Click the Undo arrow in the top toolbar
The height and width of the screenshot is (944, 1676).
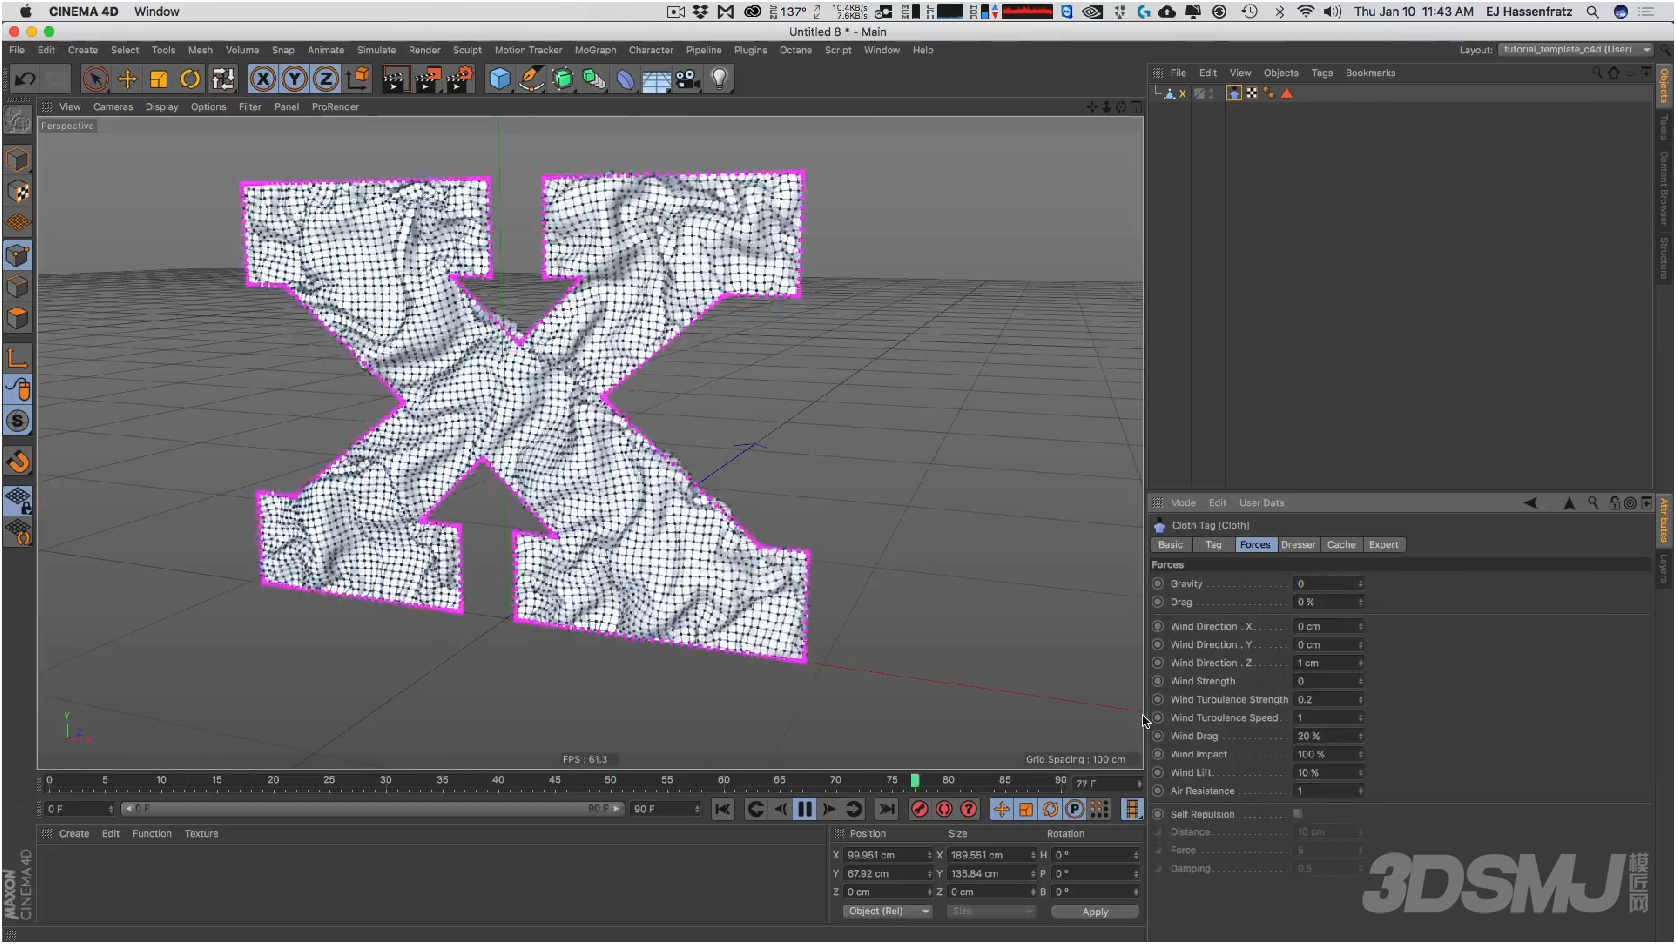25,79
